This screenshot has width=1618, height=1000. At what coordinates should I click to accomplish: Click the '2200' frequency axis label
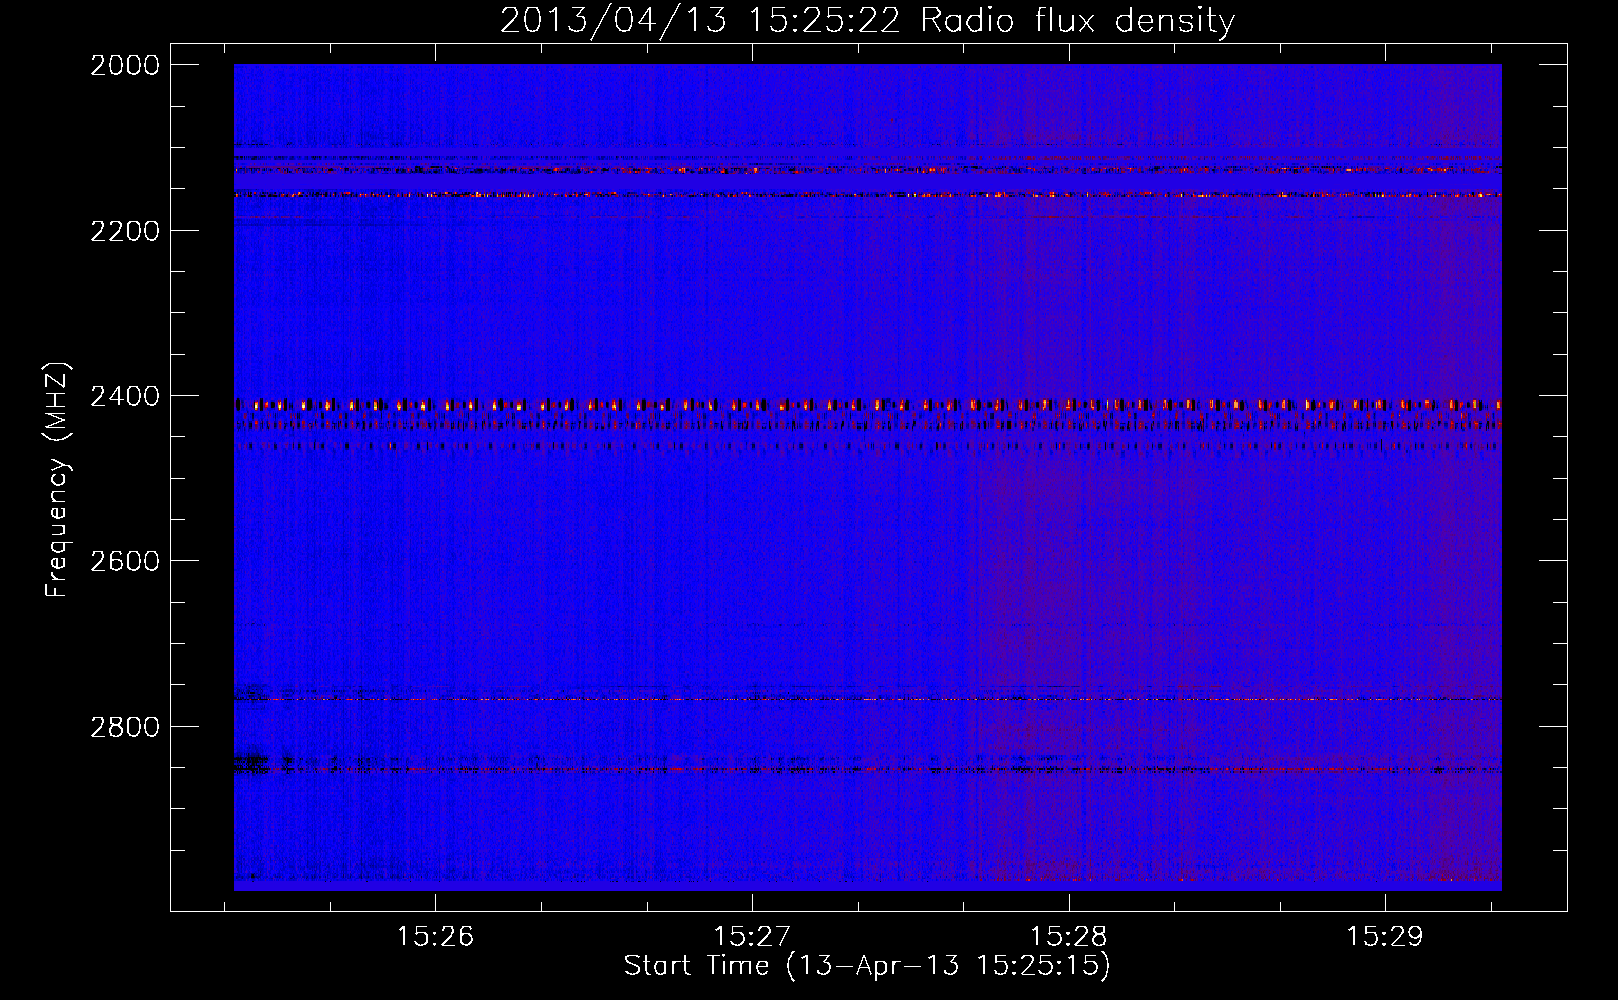125,231
